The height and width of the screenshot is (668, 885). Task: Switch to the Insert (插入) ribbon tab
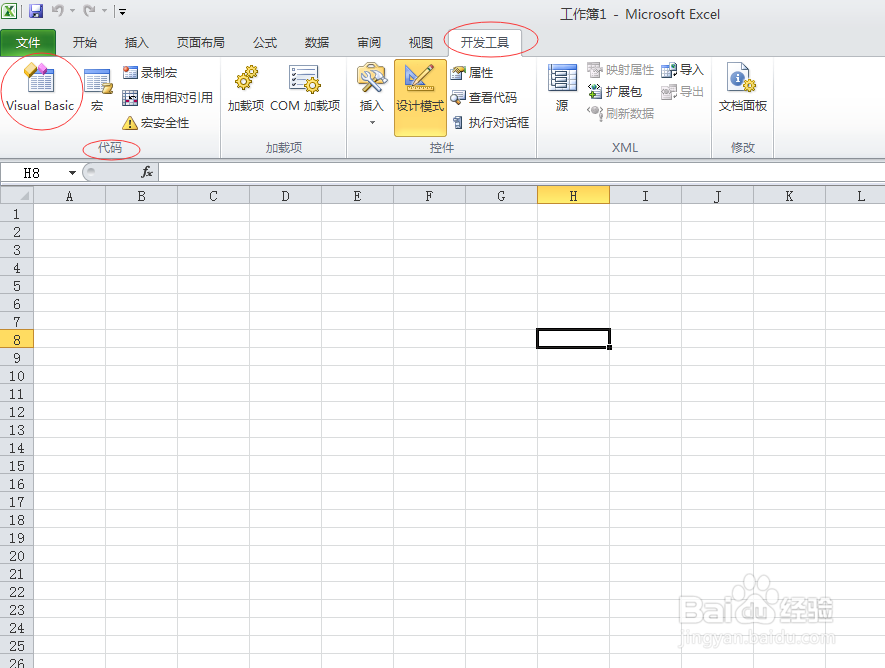(137, 42)
